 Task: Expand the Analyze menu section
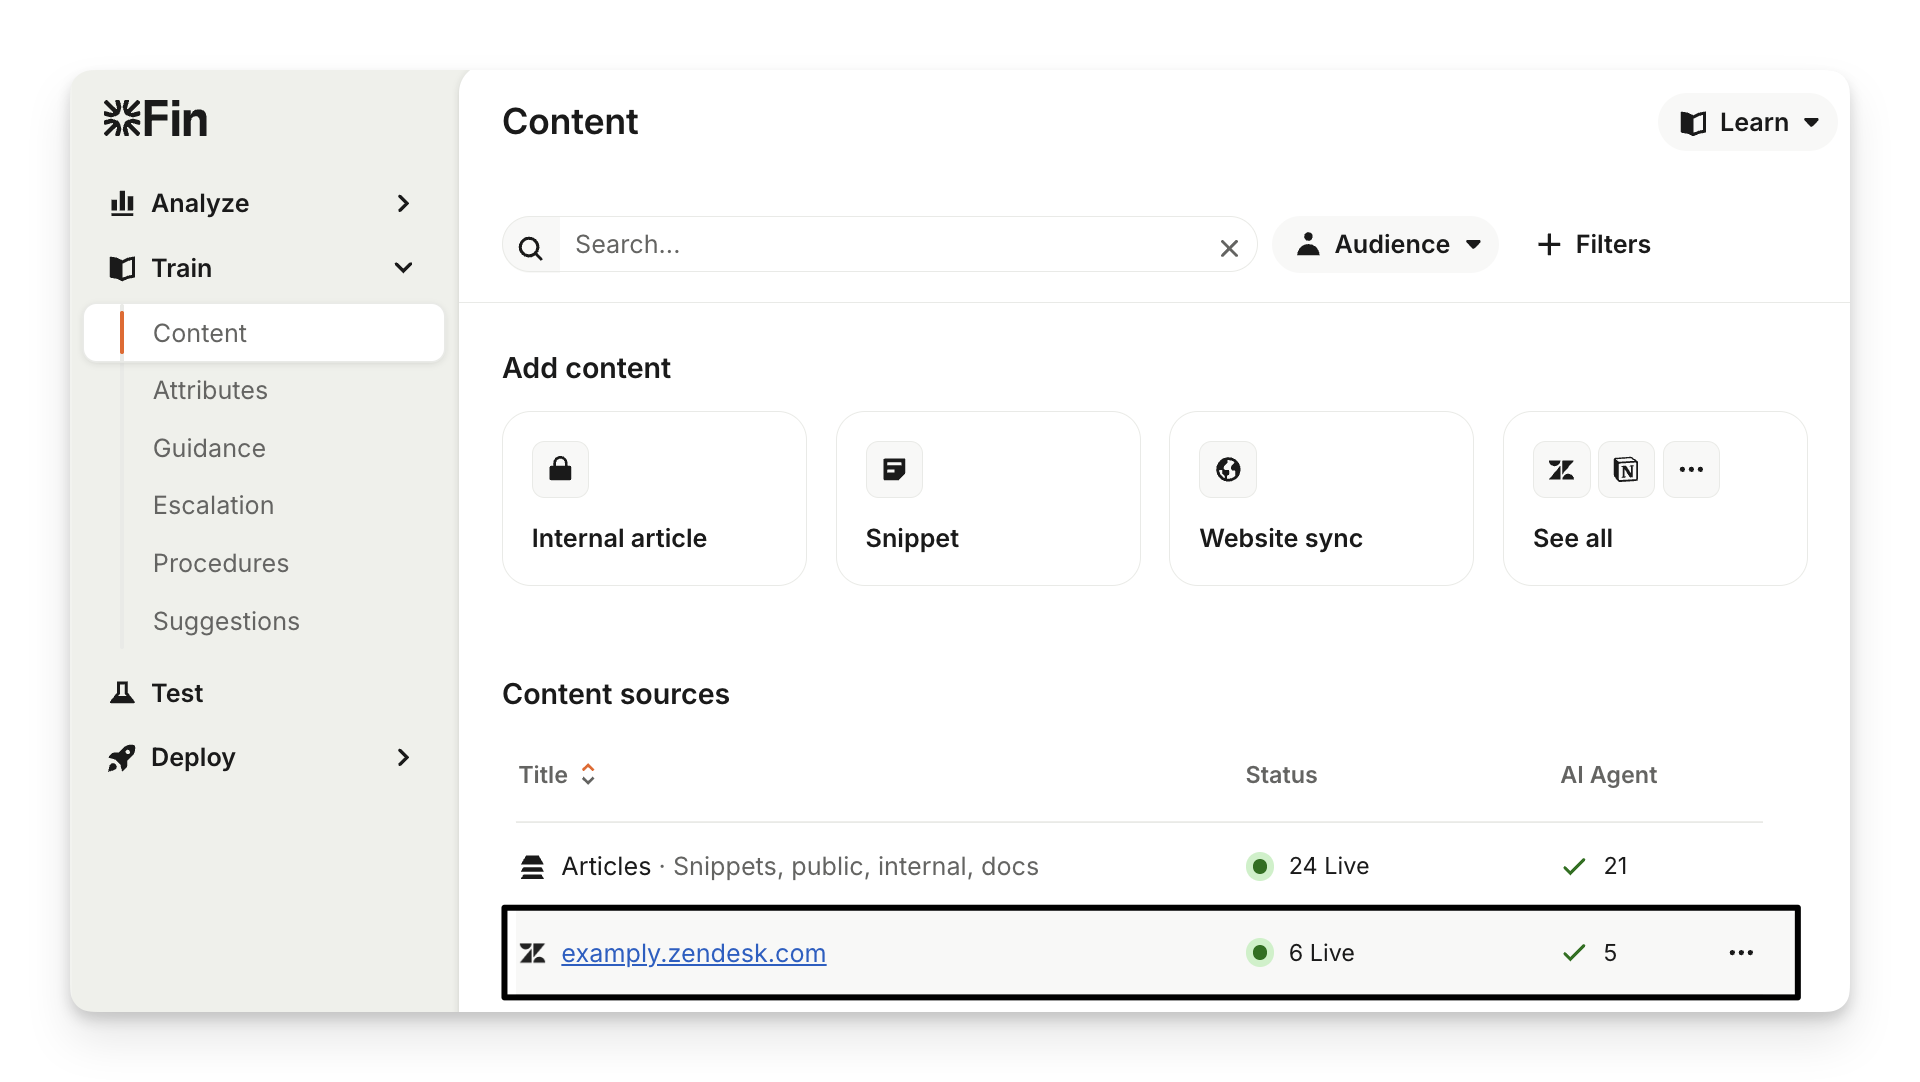pos(403,203)
